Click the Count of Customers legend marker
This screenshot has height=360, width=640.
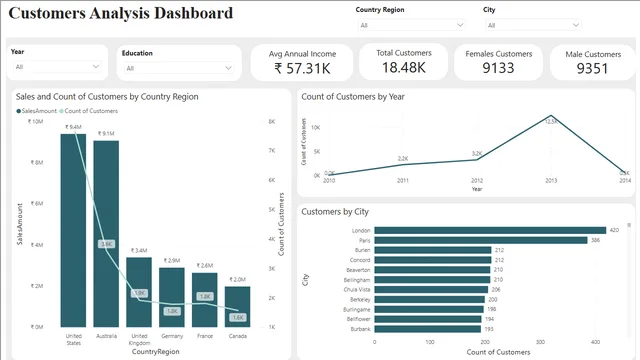[62, 111]
